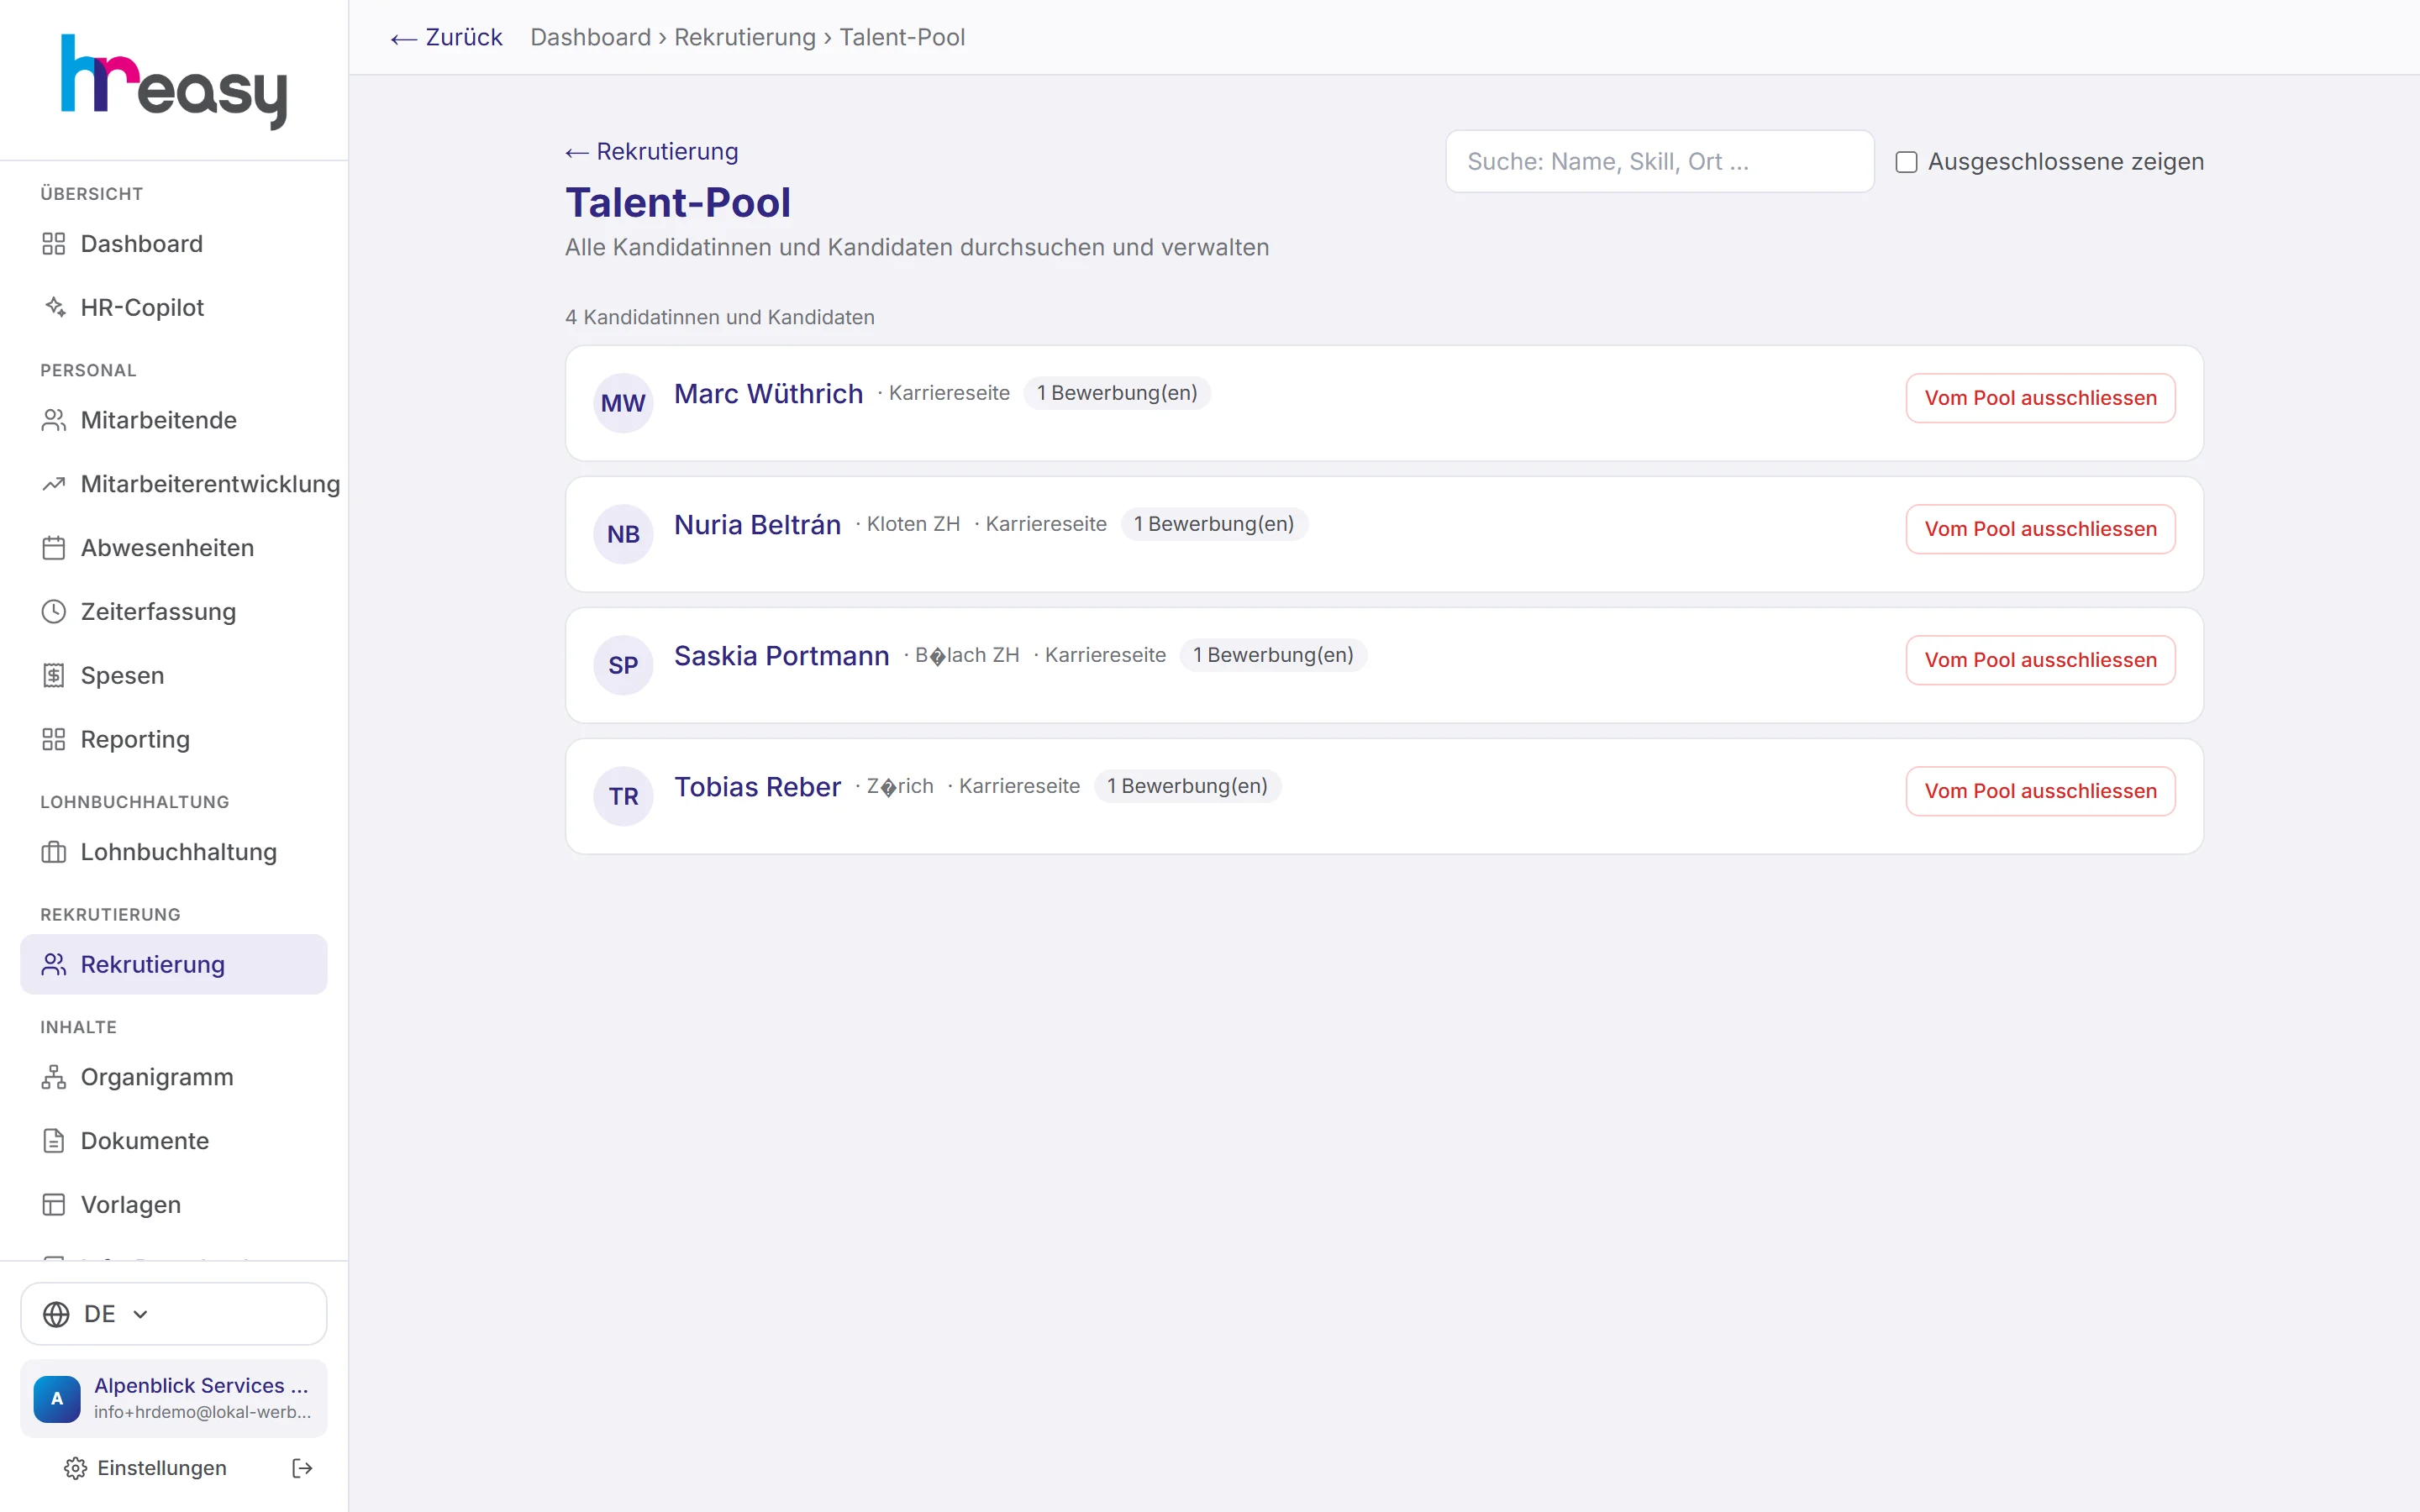Click the Organigramm hierarchy icon
Viewport: 2420px width, 1512px height.
click(54, 1077)
